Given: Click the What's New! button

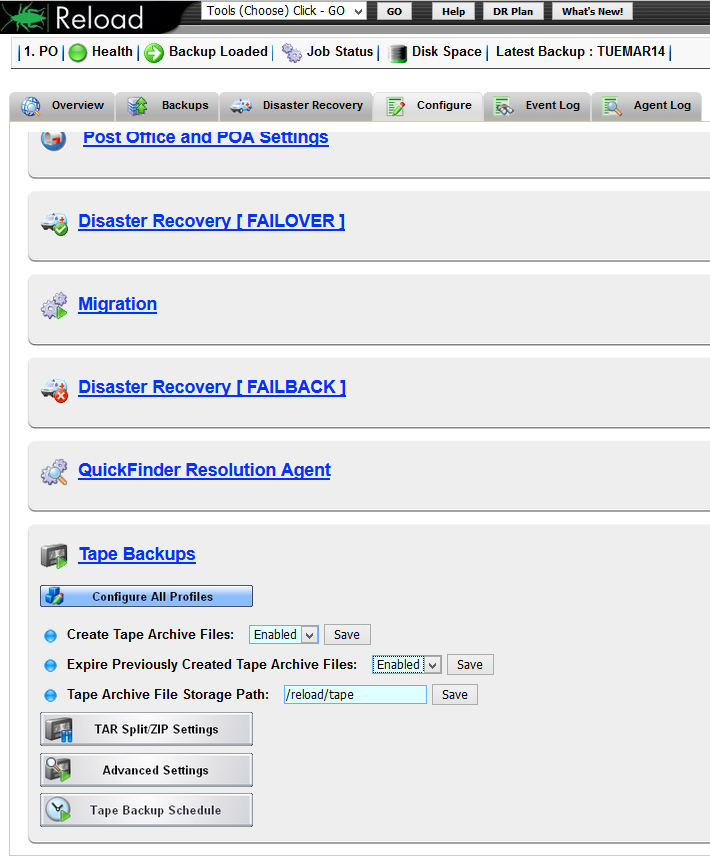Looking at the screenshot, I should pyautogui.click(x=592, y=12).
